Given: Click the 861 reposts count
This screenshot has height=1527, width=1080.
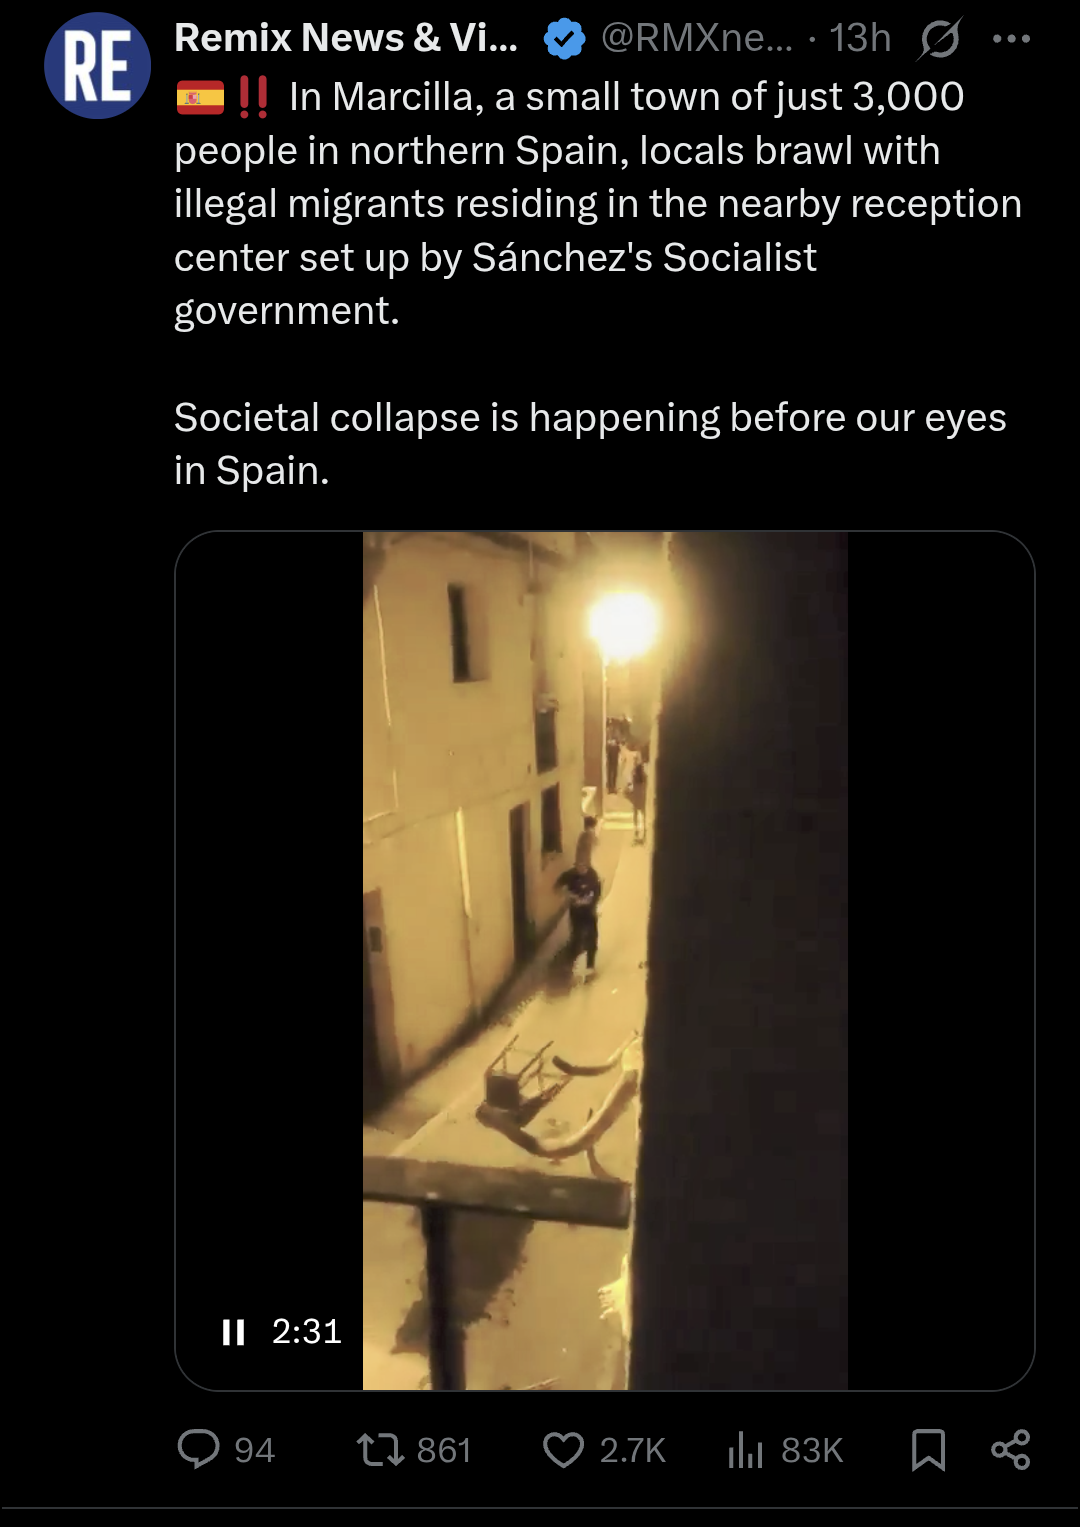Looking at the screenshot, I should 444,1450.
